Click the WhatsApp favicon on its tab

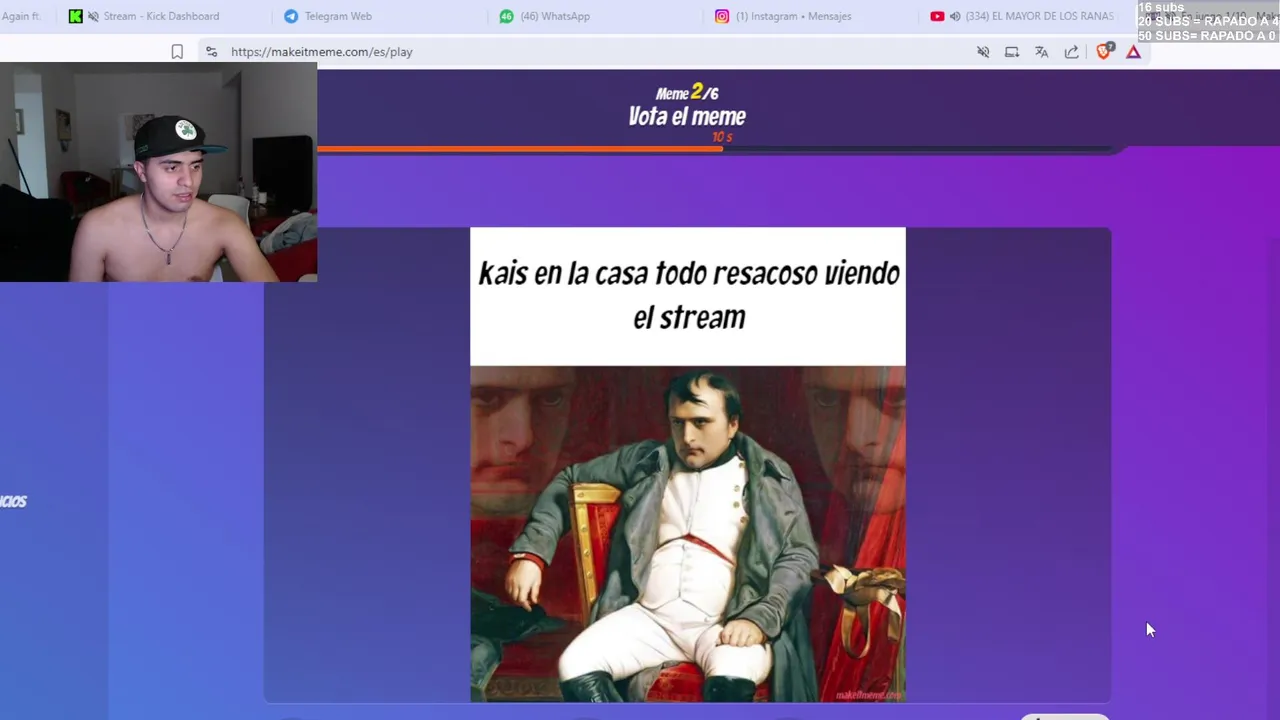(506, 16)
